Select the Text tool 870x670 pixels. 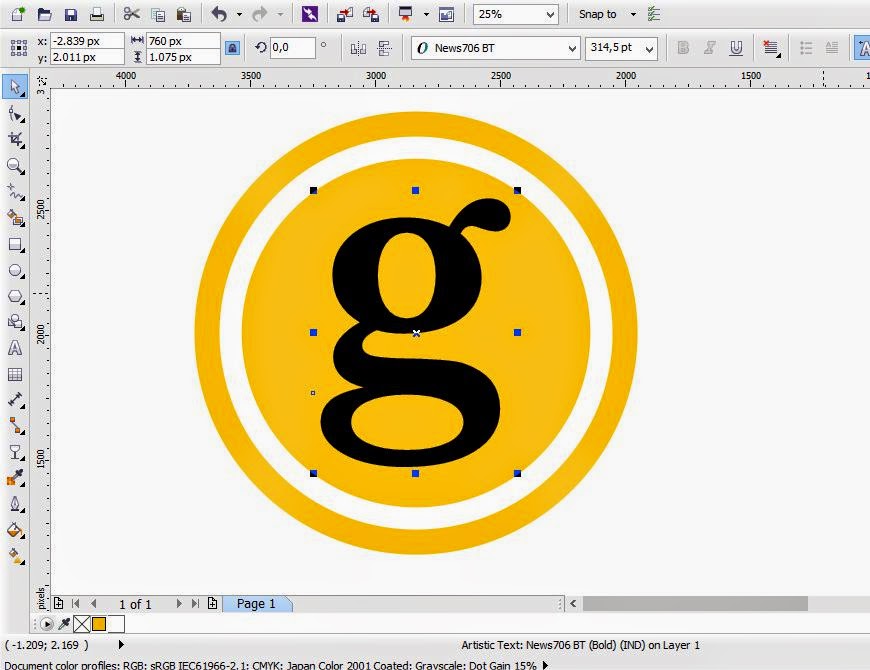tap(15, 348)
